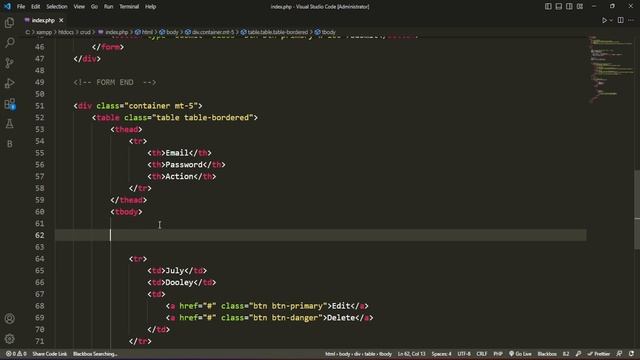Open the View menu
This screenshot has width=640, height=360.
(79, 7)
